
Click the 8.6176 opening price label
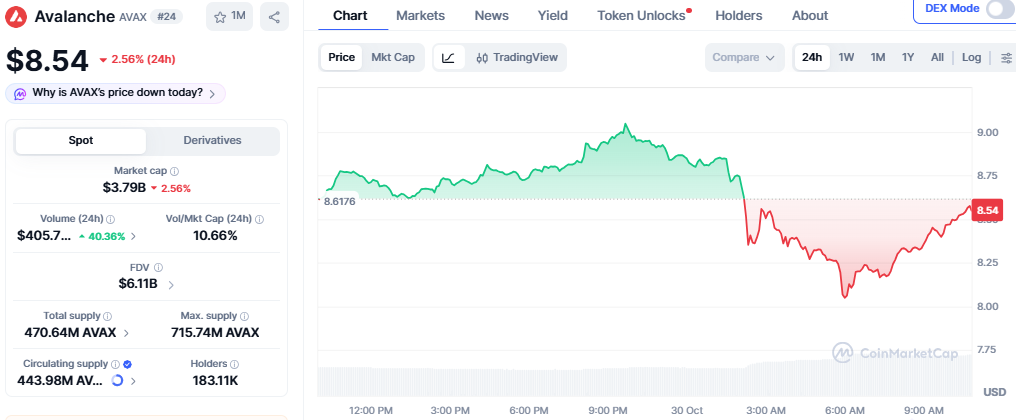tap(339, 202)
